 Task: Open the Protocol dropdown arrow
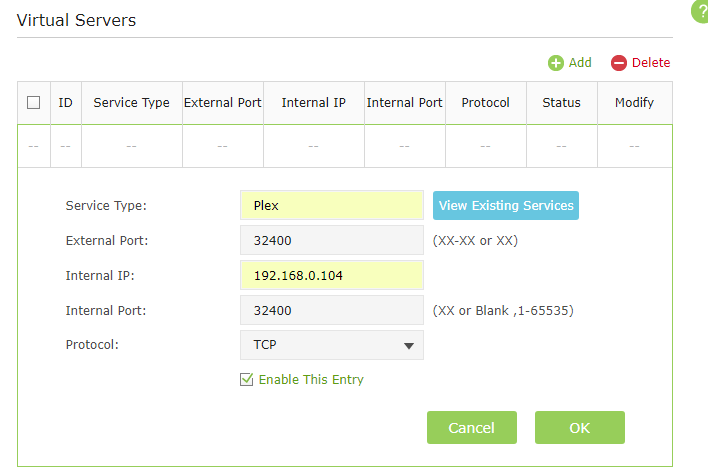pyautogui.click(x=408, y=346)
